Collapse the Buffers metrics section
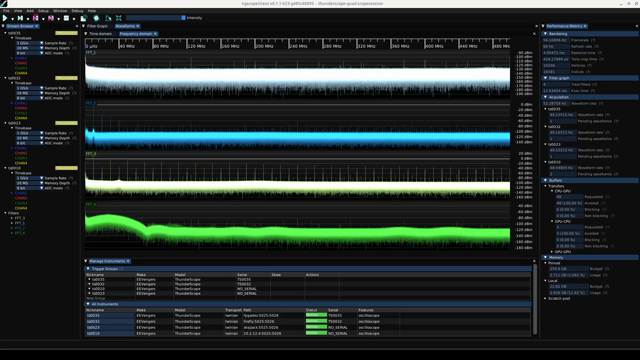This screenshot has height=360, width=640. [x=545, y=180]
